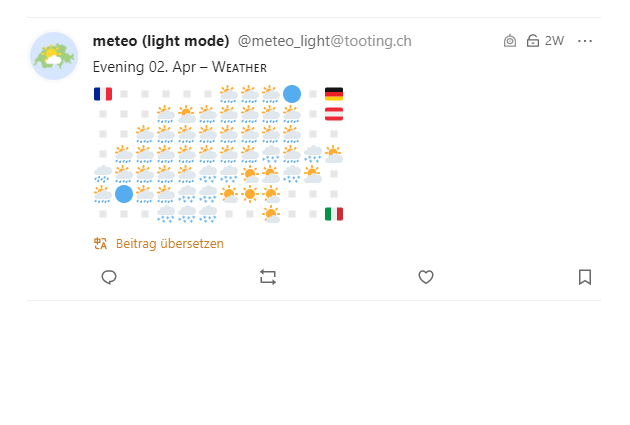The height and width of the screenshot is (425, 630).
Task: Open the three-dots more options menu
Action: tap(585, 41)
